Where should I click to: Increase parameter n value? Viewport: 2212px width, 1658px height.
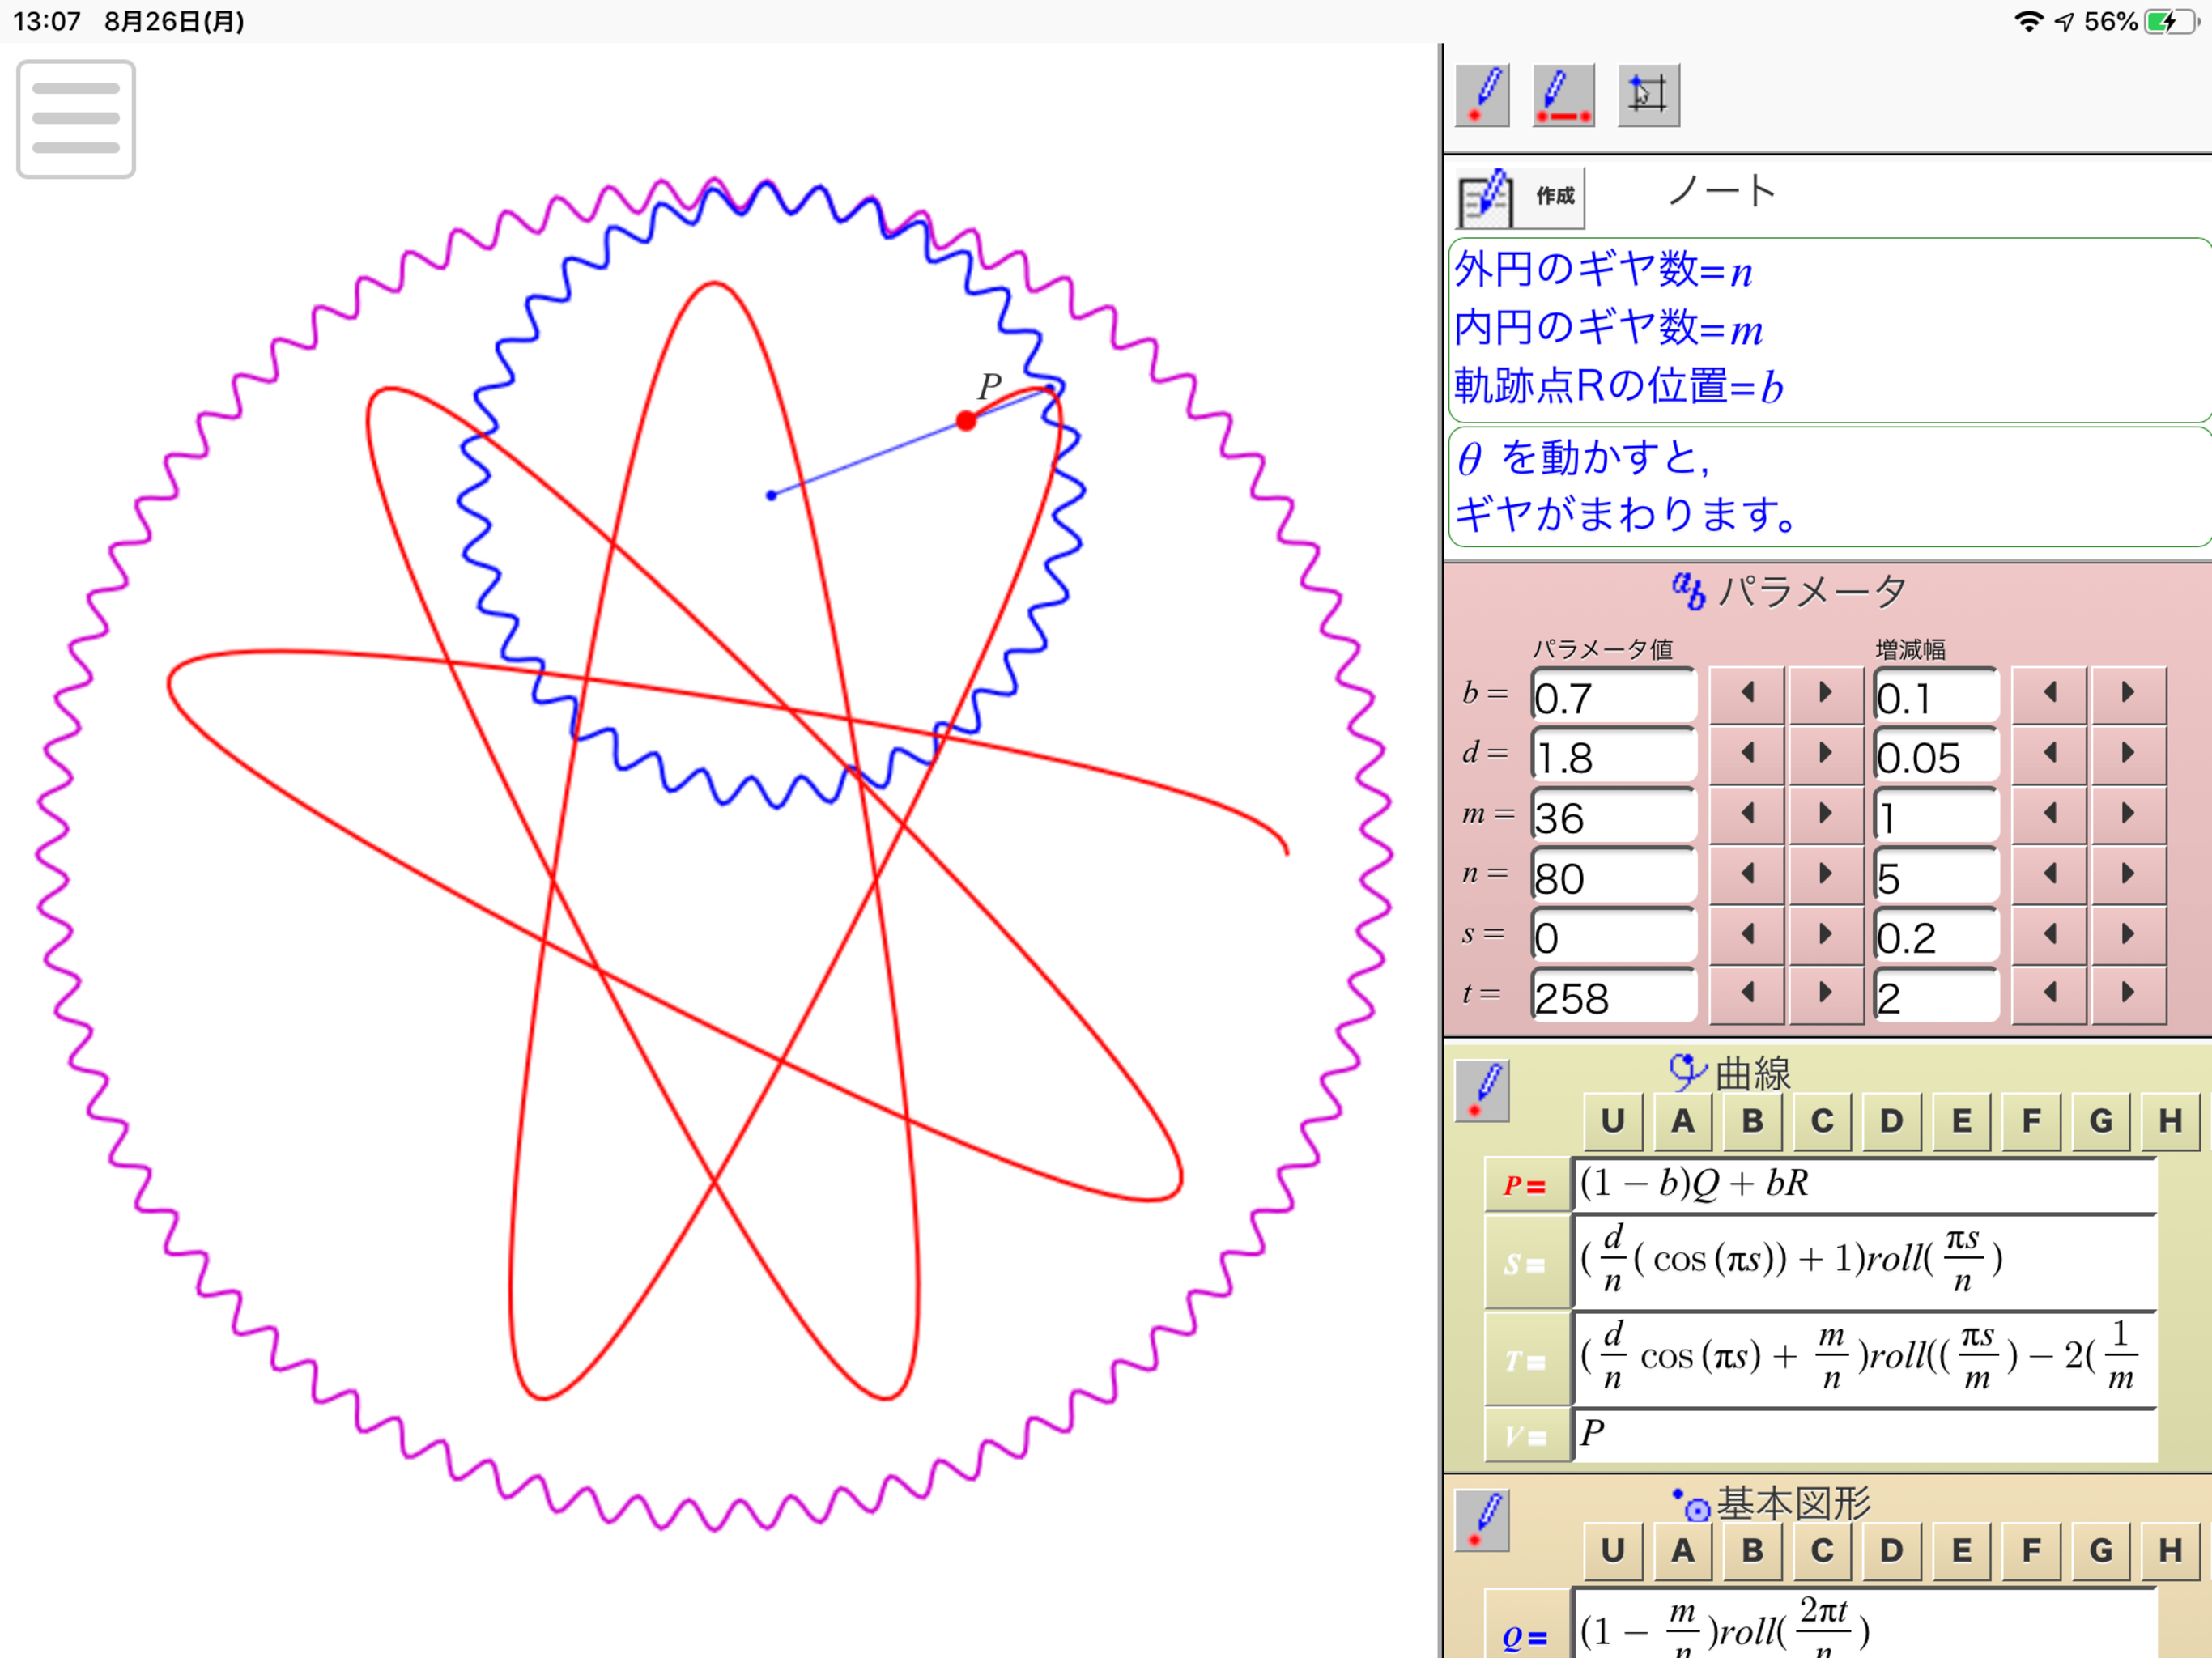(1825, 874)
